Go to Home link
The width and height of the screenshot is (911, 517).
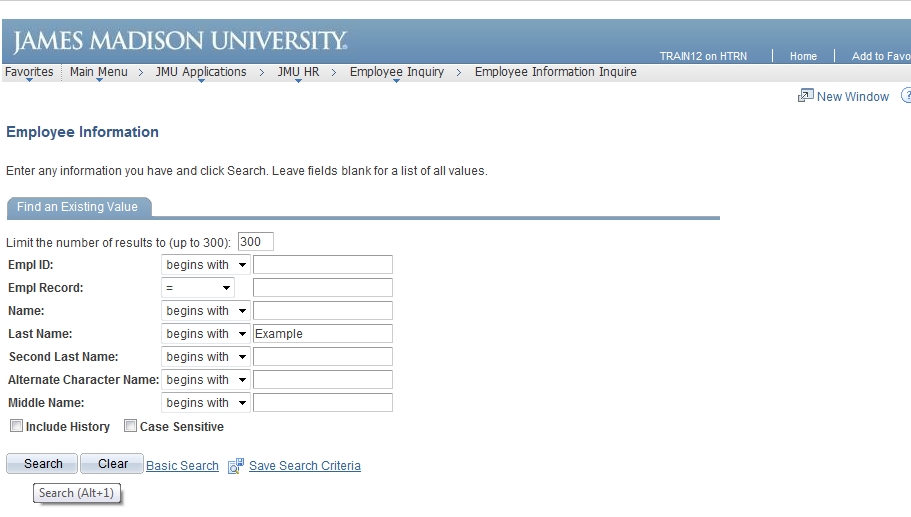coord(803,56)
